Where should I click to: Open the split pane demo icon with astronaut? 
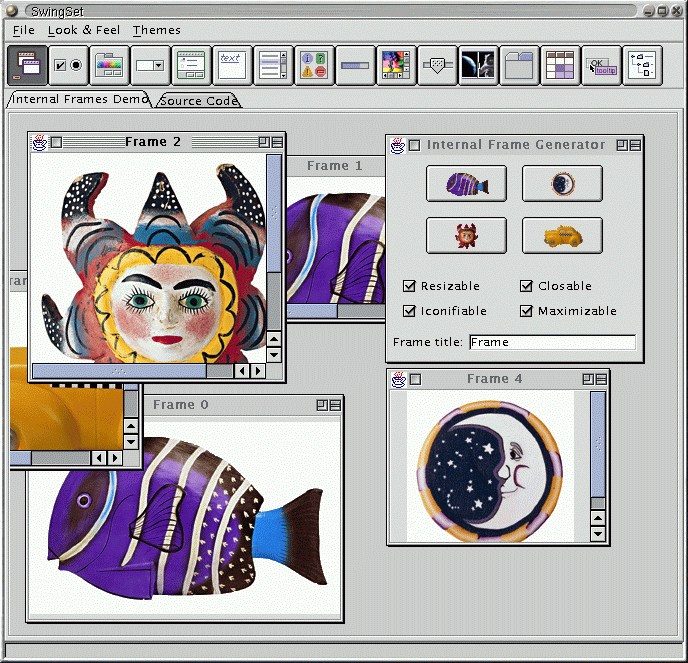478,65
